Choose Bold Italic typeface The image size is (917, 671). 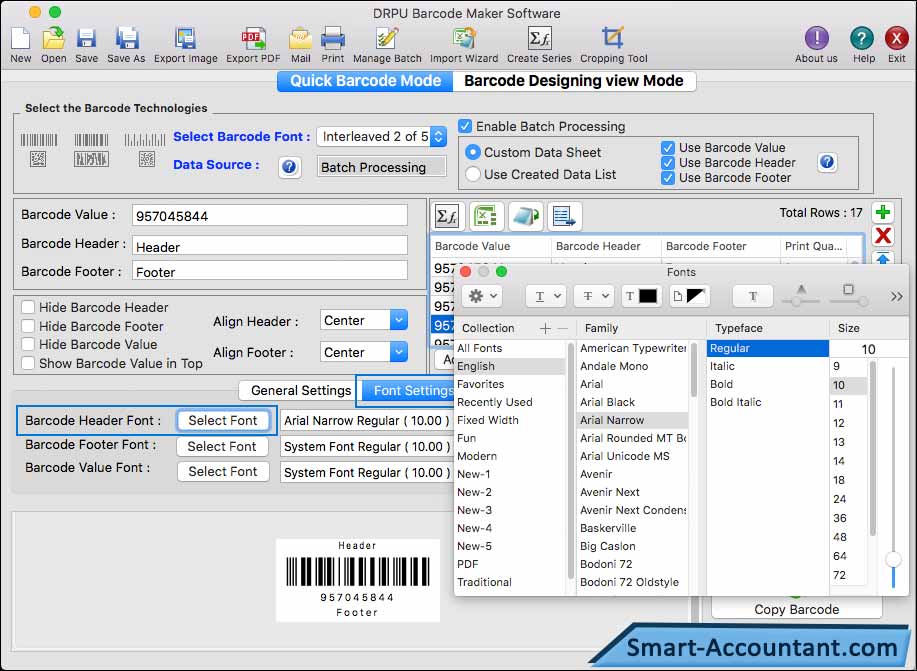(736, 402)
